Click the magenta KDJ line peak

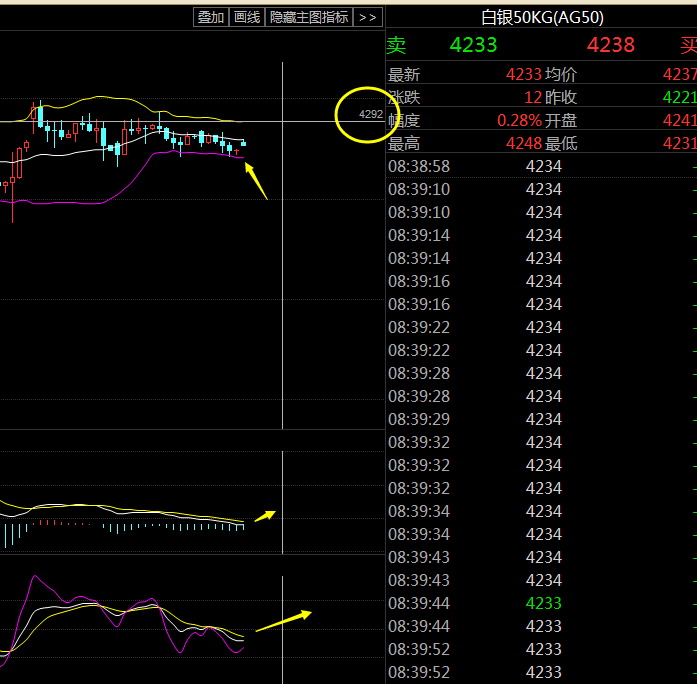pyautogui.click(x=36, y=577)
